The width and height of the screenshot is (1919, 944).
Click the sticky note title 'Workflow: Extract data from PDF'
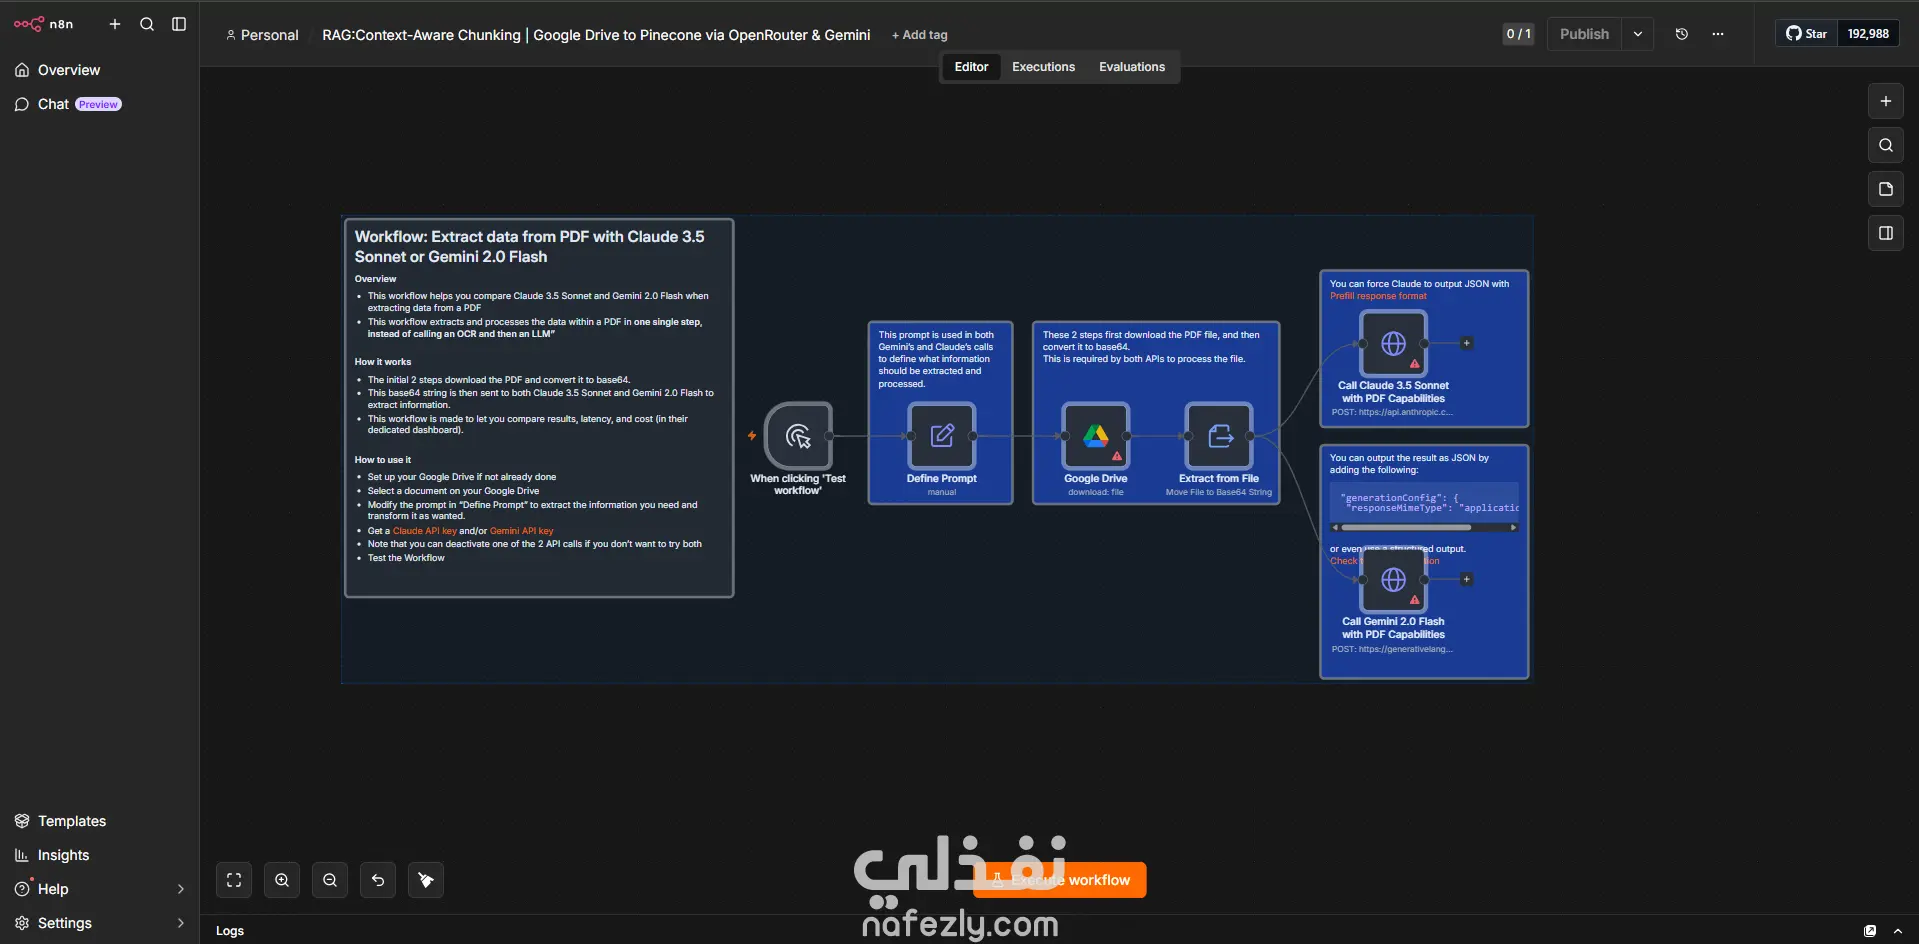tap(530, 247)
